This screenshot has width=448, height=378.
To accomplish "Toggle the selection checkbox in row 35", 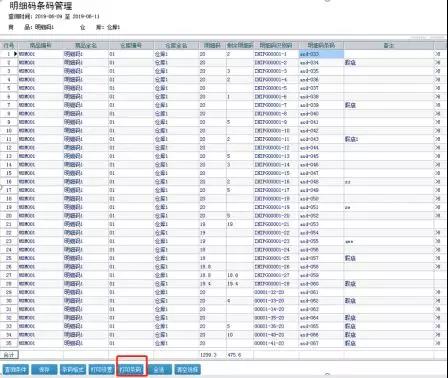I will click(x=438, y=343).
